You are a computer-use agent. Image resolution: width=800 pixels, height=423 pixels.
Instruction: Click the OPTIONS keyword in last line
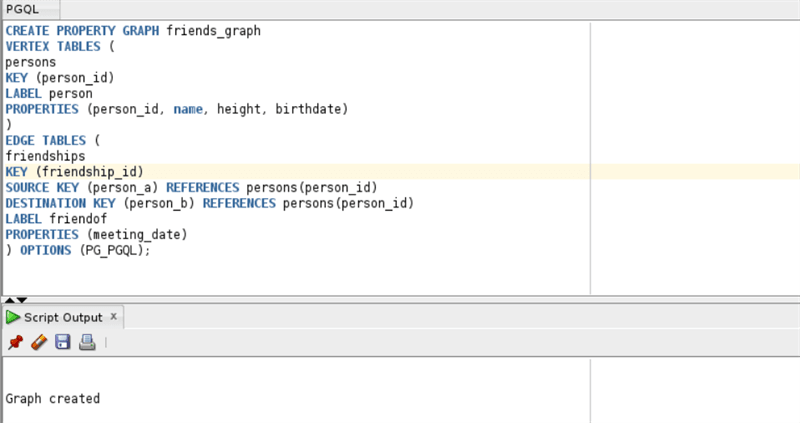45,250
